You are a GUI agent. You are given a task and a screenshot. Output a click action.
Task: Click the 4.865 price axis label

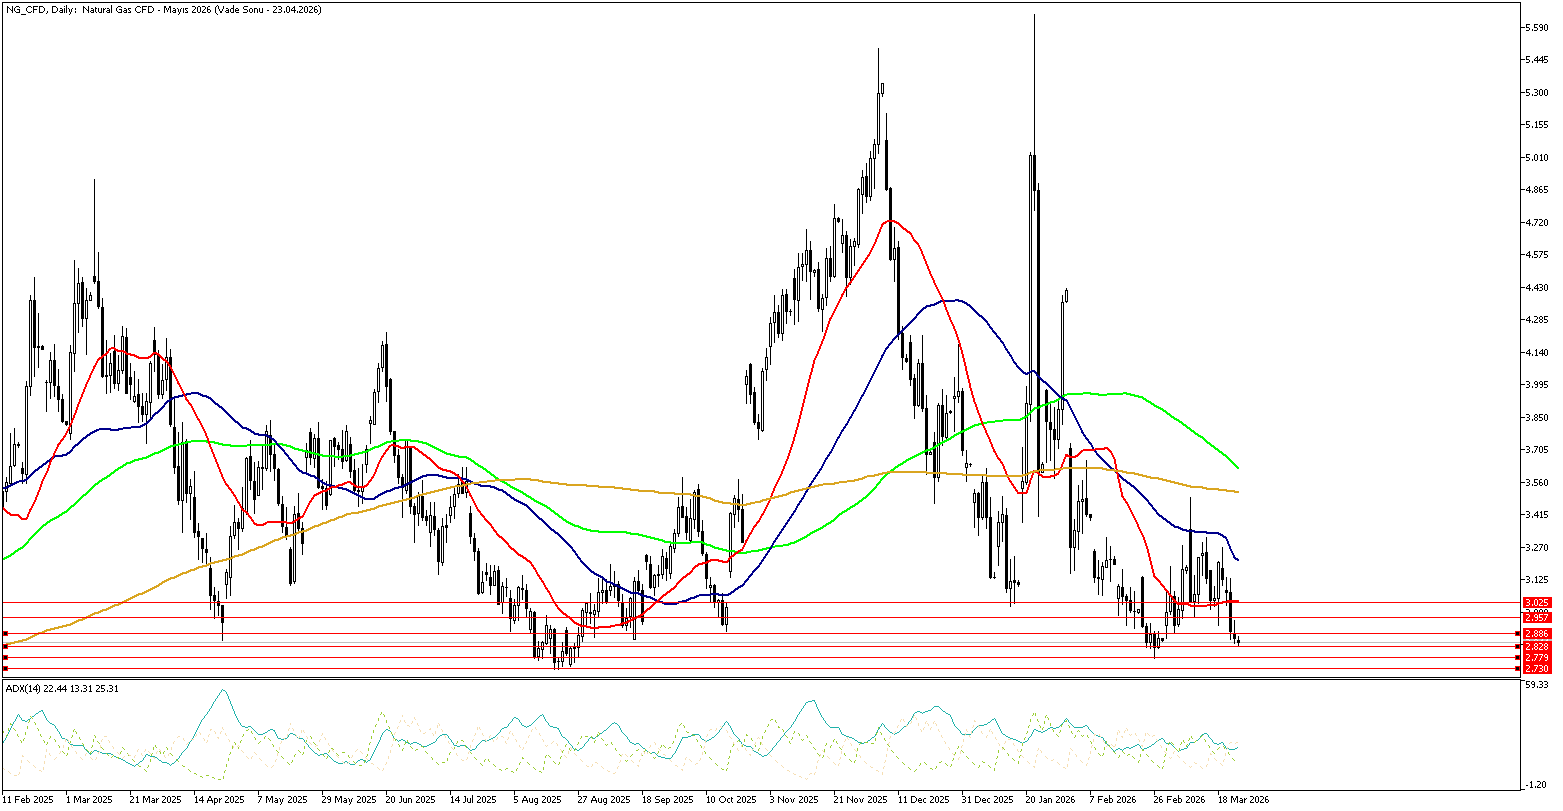pyautogui.click(x=1536, y=190)
